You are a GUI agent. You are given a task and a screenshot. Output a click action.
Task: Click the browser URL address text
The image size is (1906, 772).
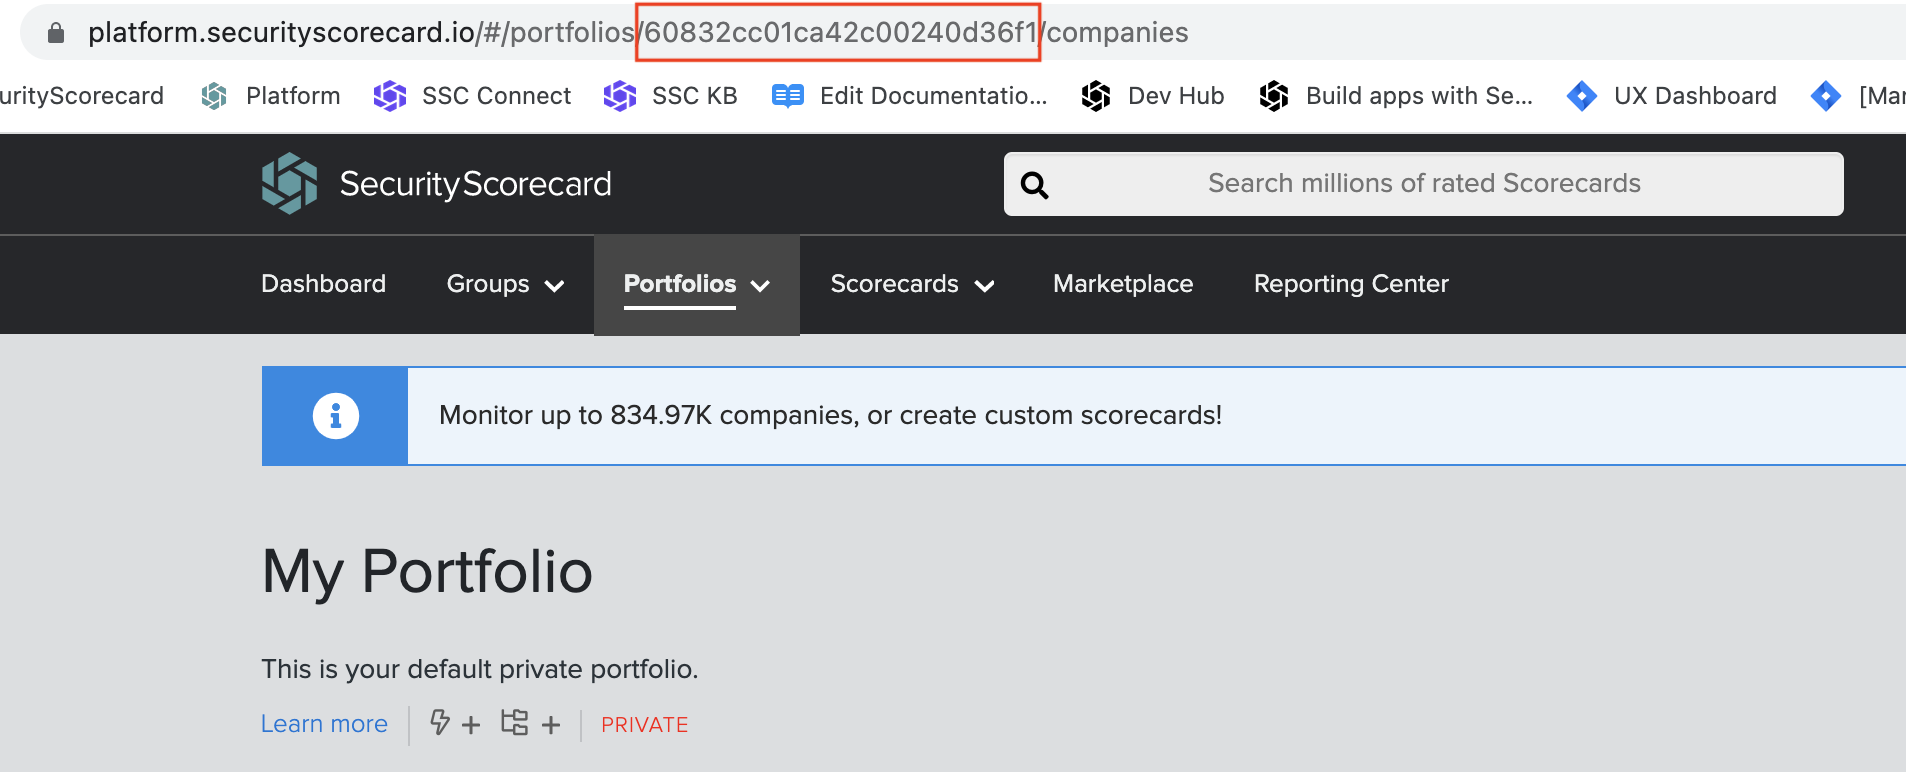click(638, 33)
